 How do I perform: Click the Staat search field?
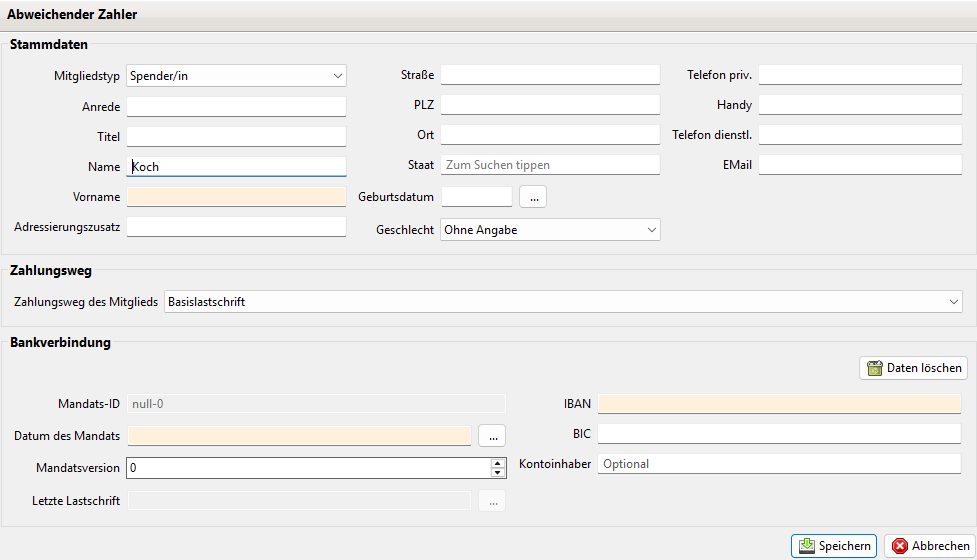tap(550, 165)
